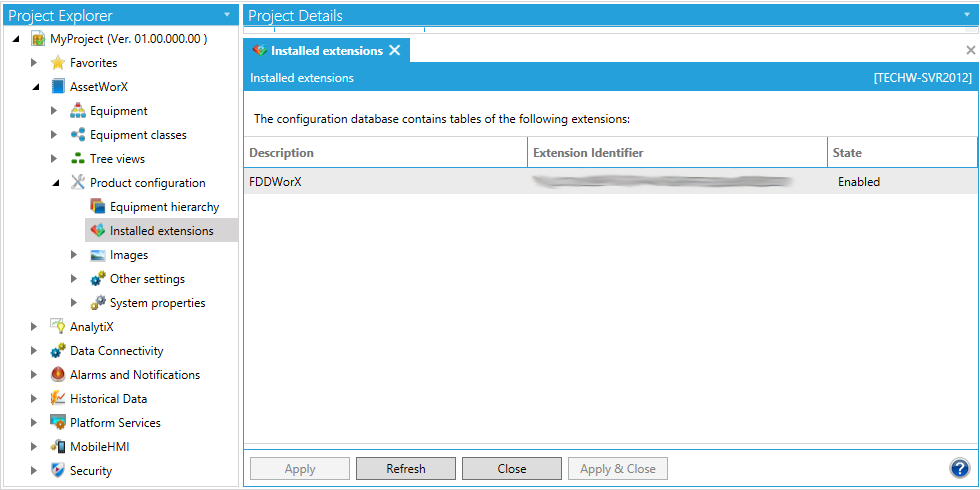Open the Project Explorer panel dropdown

point(227,15)
